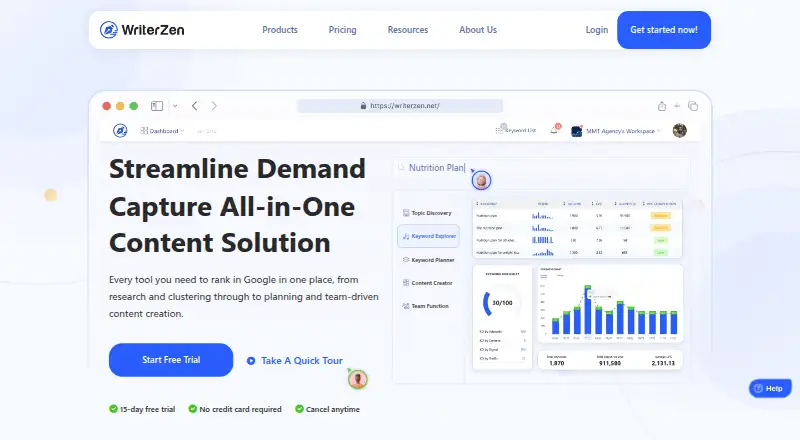Go to About Us
This screenshot has width=800, height=440.
click(x=478, y=30)
